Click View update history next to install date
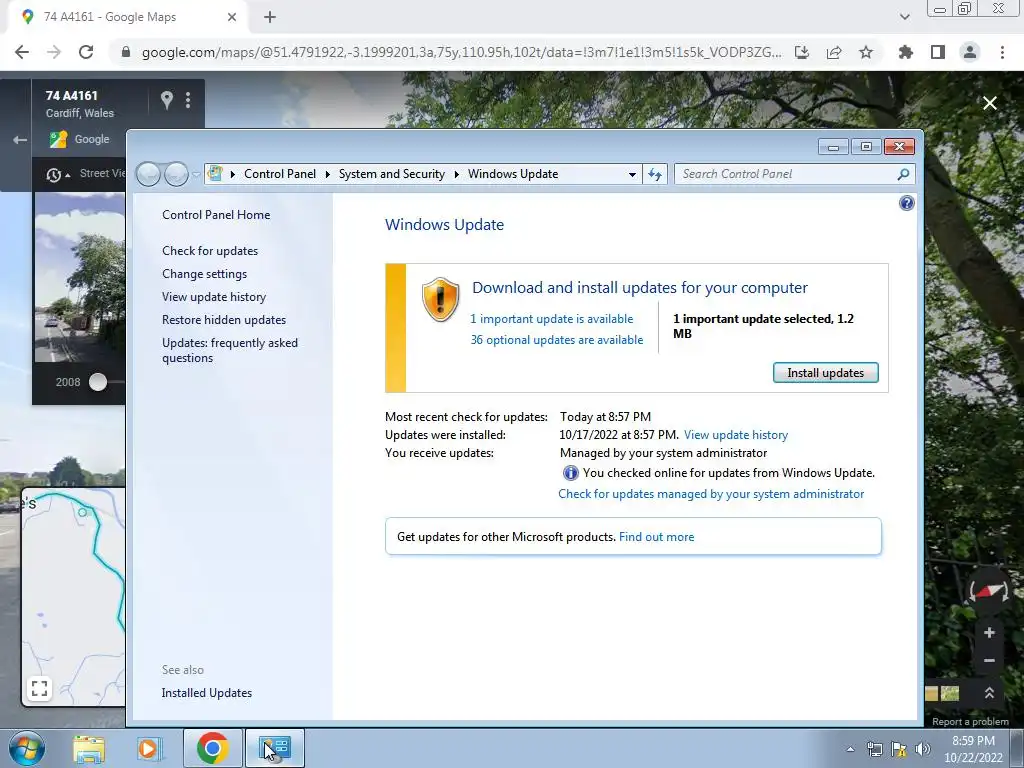 (735, 435)
